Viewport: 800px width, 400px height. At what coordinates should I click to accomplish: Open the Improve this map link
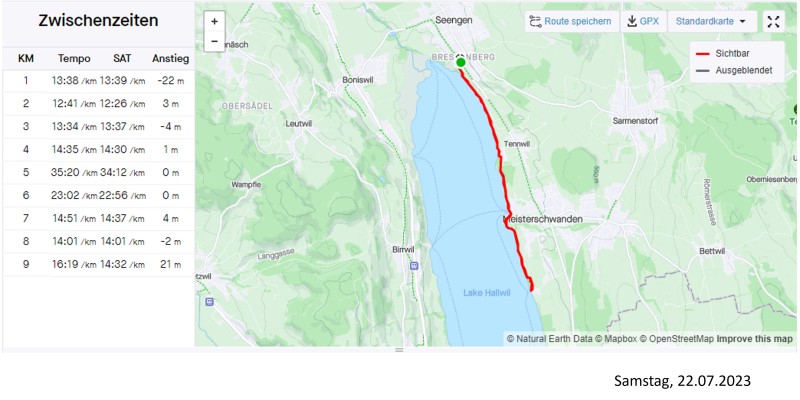[x=755, y=339]
